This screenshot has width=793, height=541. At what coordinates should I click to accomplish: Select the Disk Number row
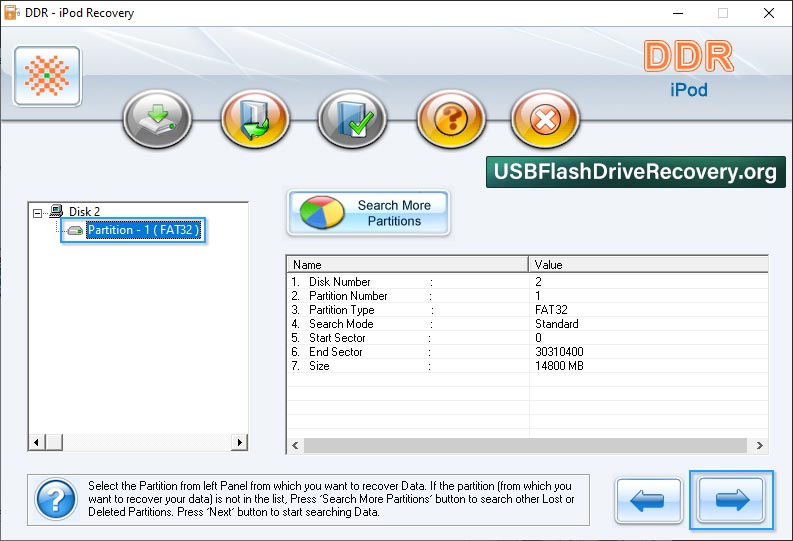tap(527, 282)
